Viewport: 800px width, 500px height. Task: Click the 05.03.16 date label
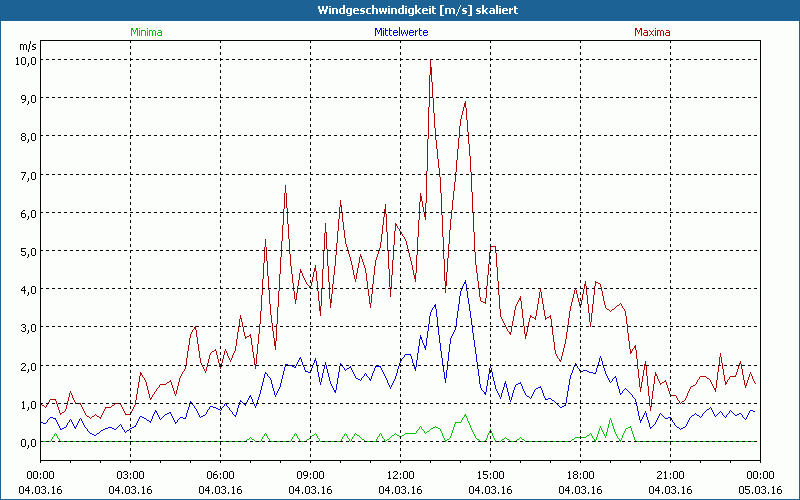(760, 490)
